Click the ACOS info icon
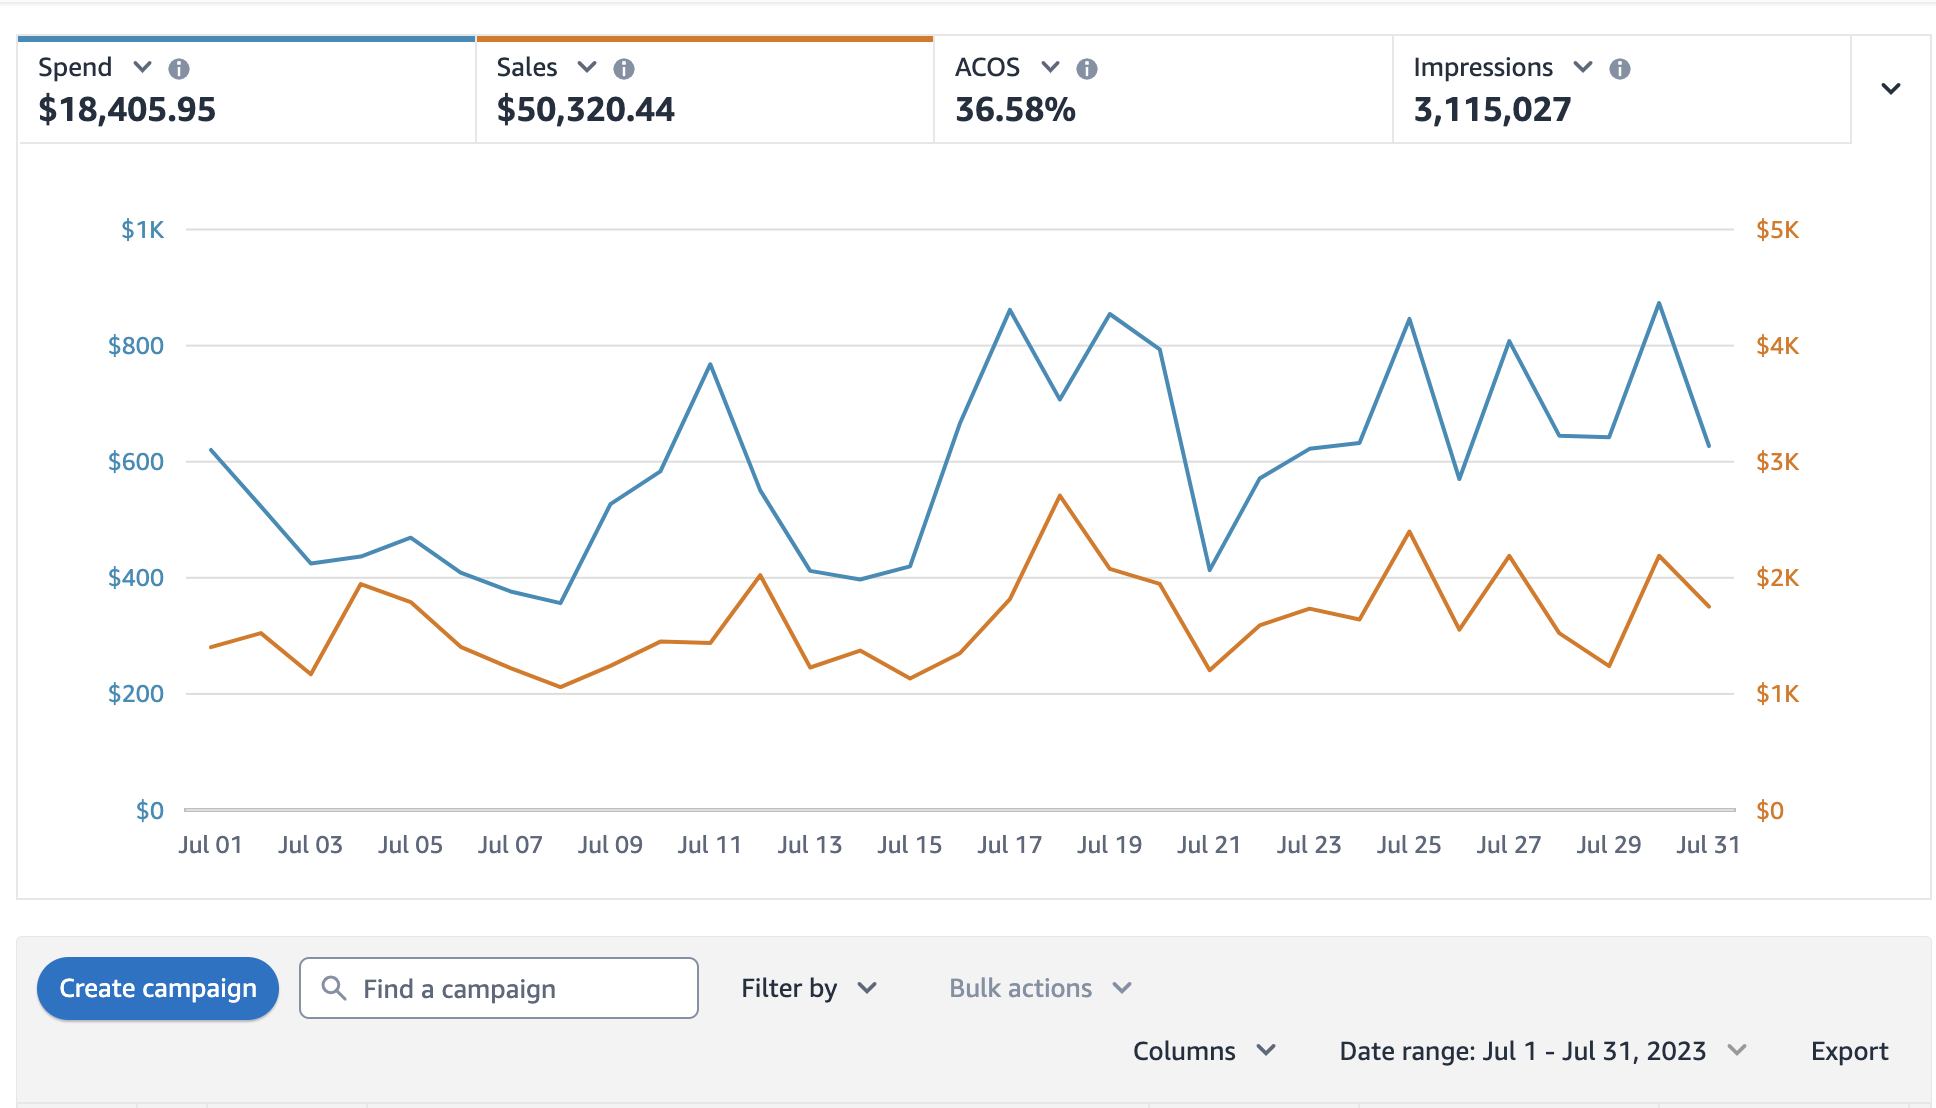The width and height of the screenshot is (1936, 1108). pos(1087,68)
